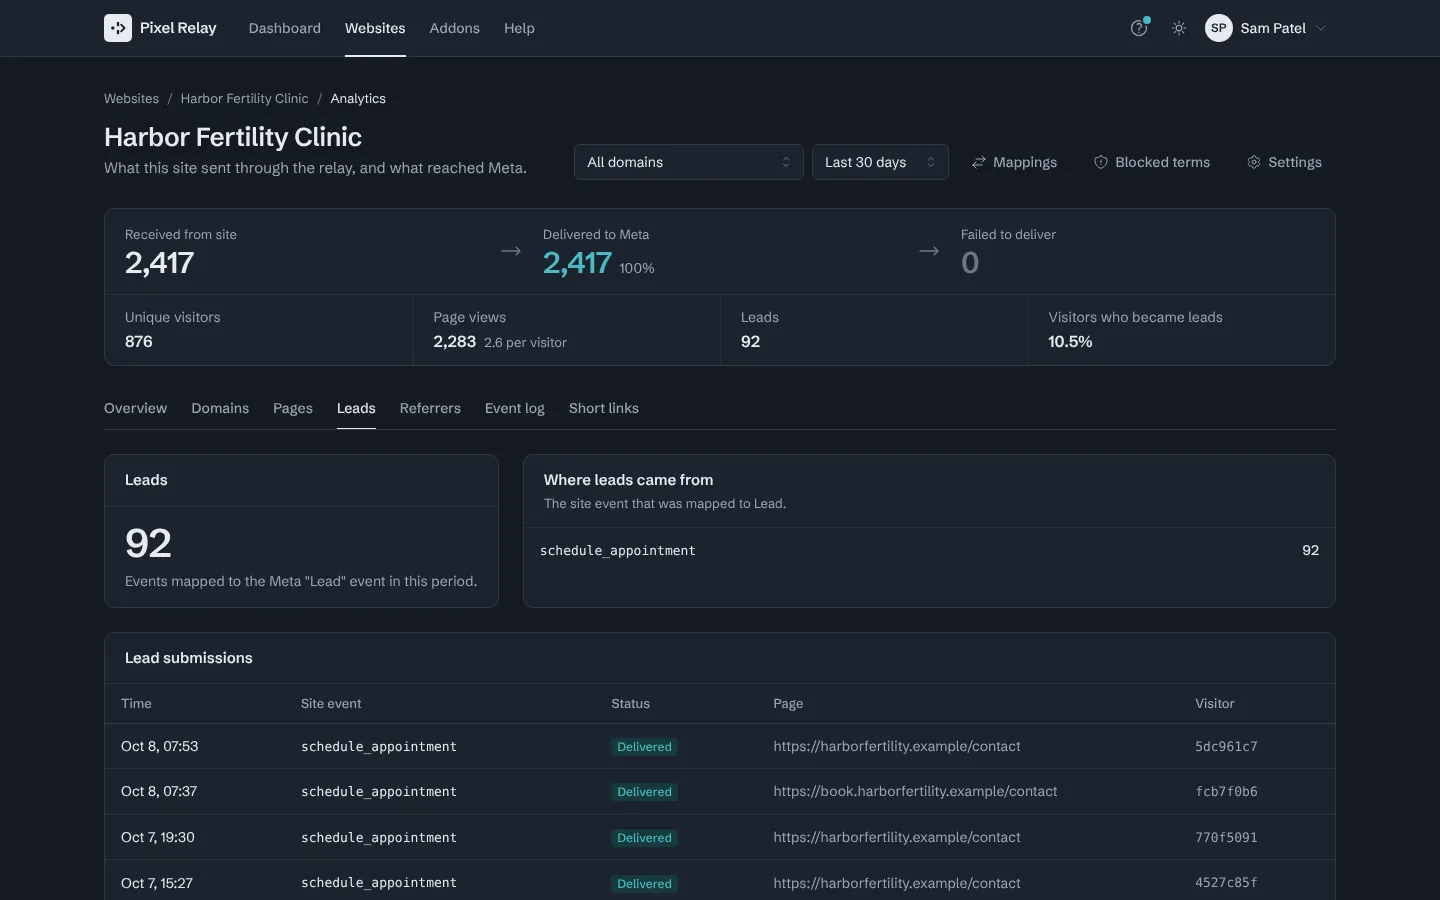Click the Delivered to Meta count 2,417
This screenshot has width=1440, height=900.
tap(577, 263)
